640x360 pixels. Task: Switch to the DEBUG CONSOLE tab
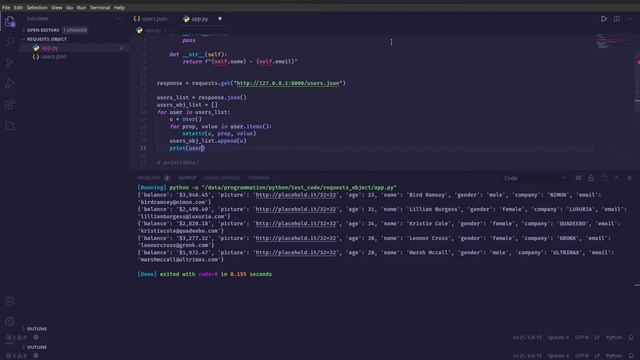tap(222, 178)
